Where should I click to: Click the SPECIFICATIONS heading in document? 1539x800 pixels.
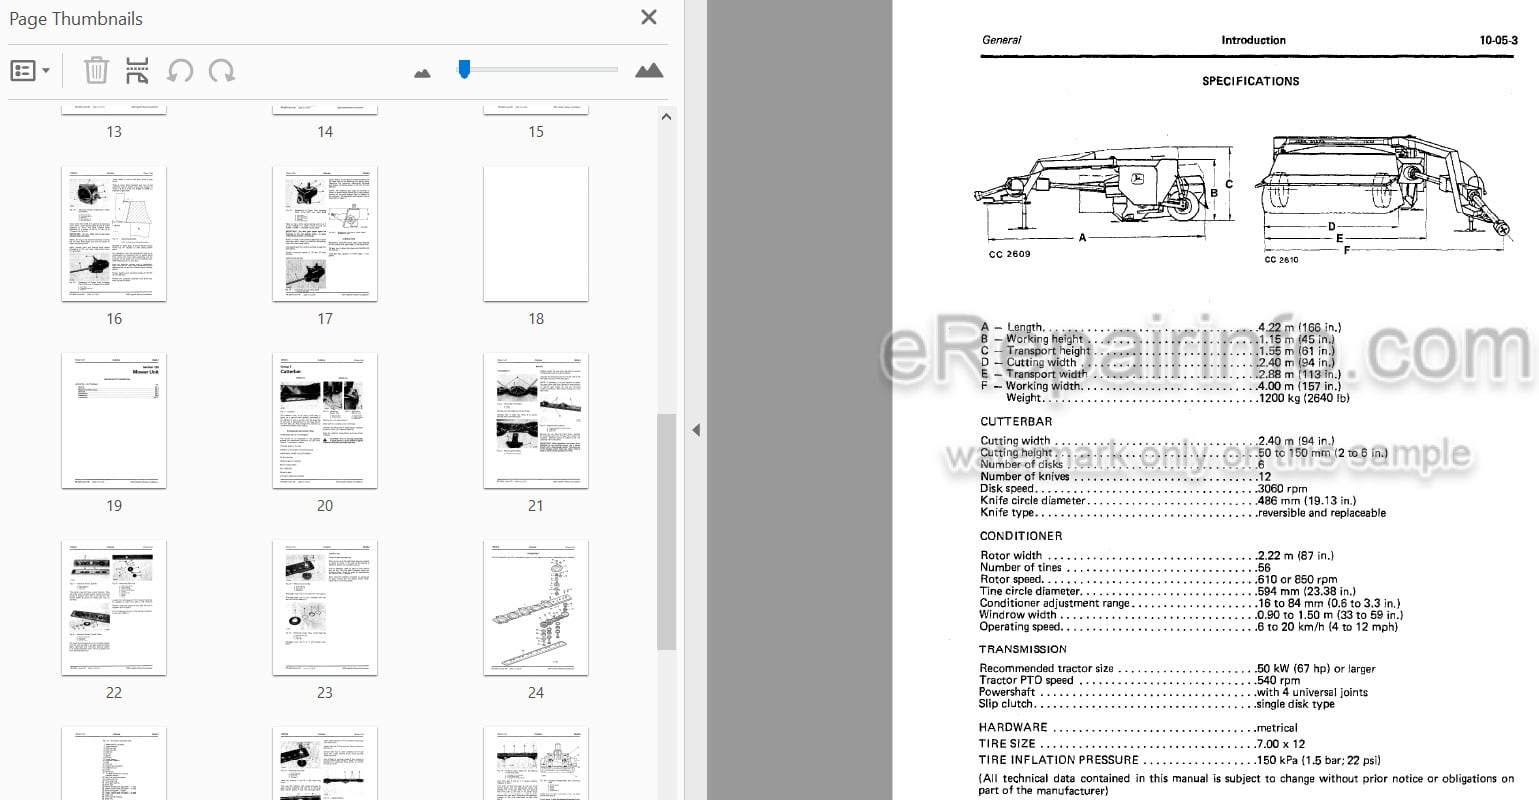[1250, 81]
